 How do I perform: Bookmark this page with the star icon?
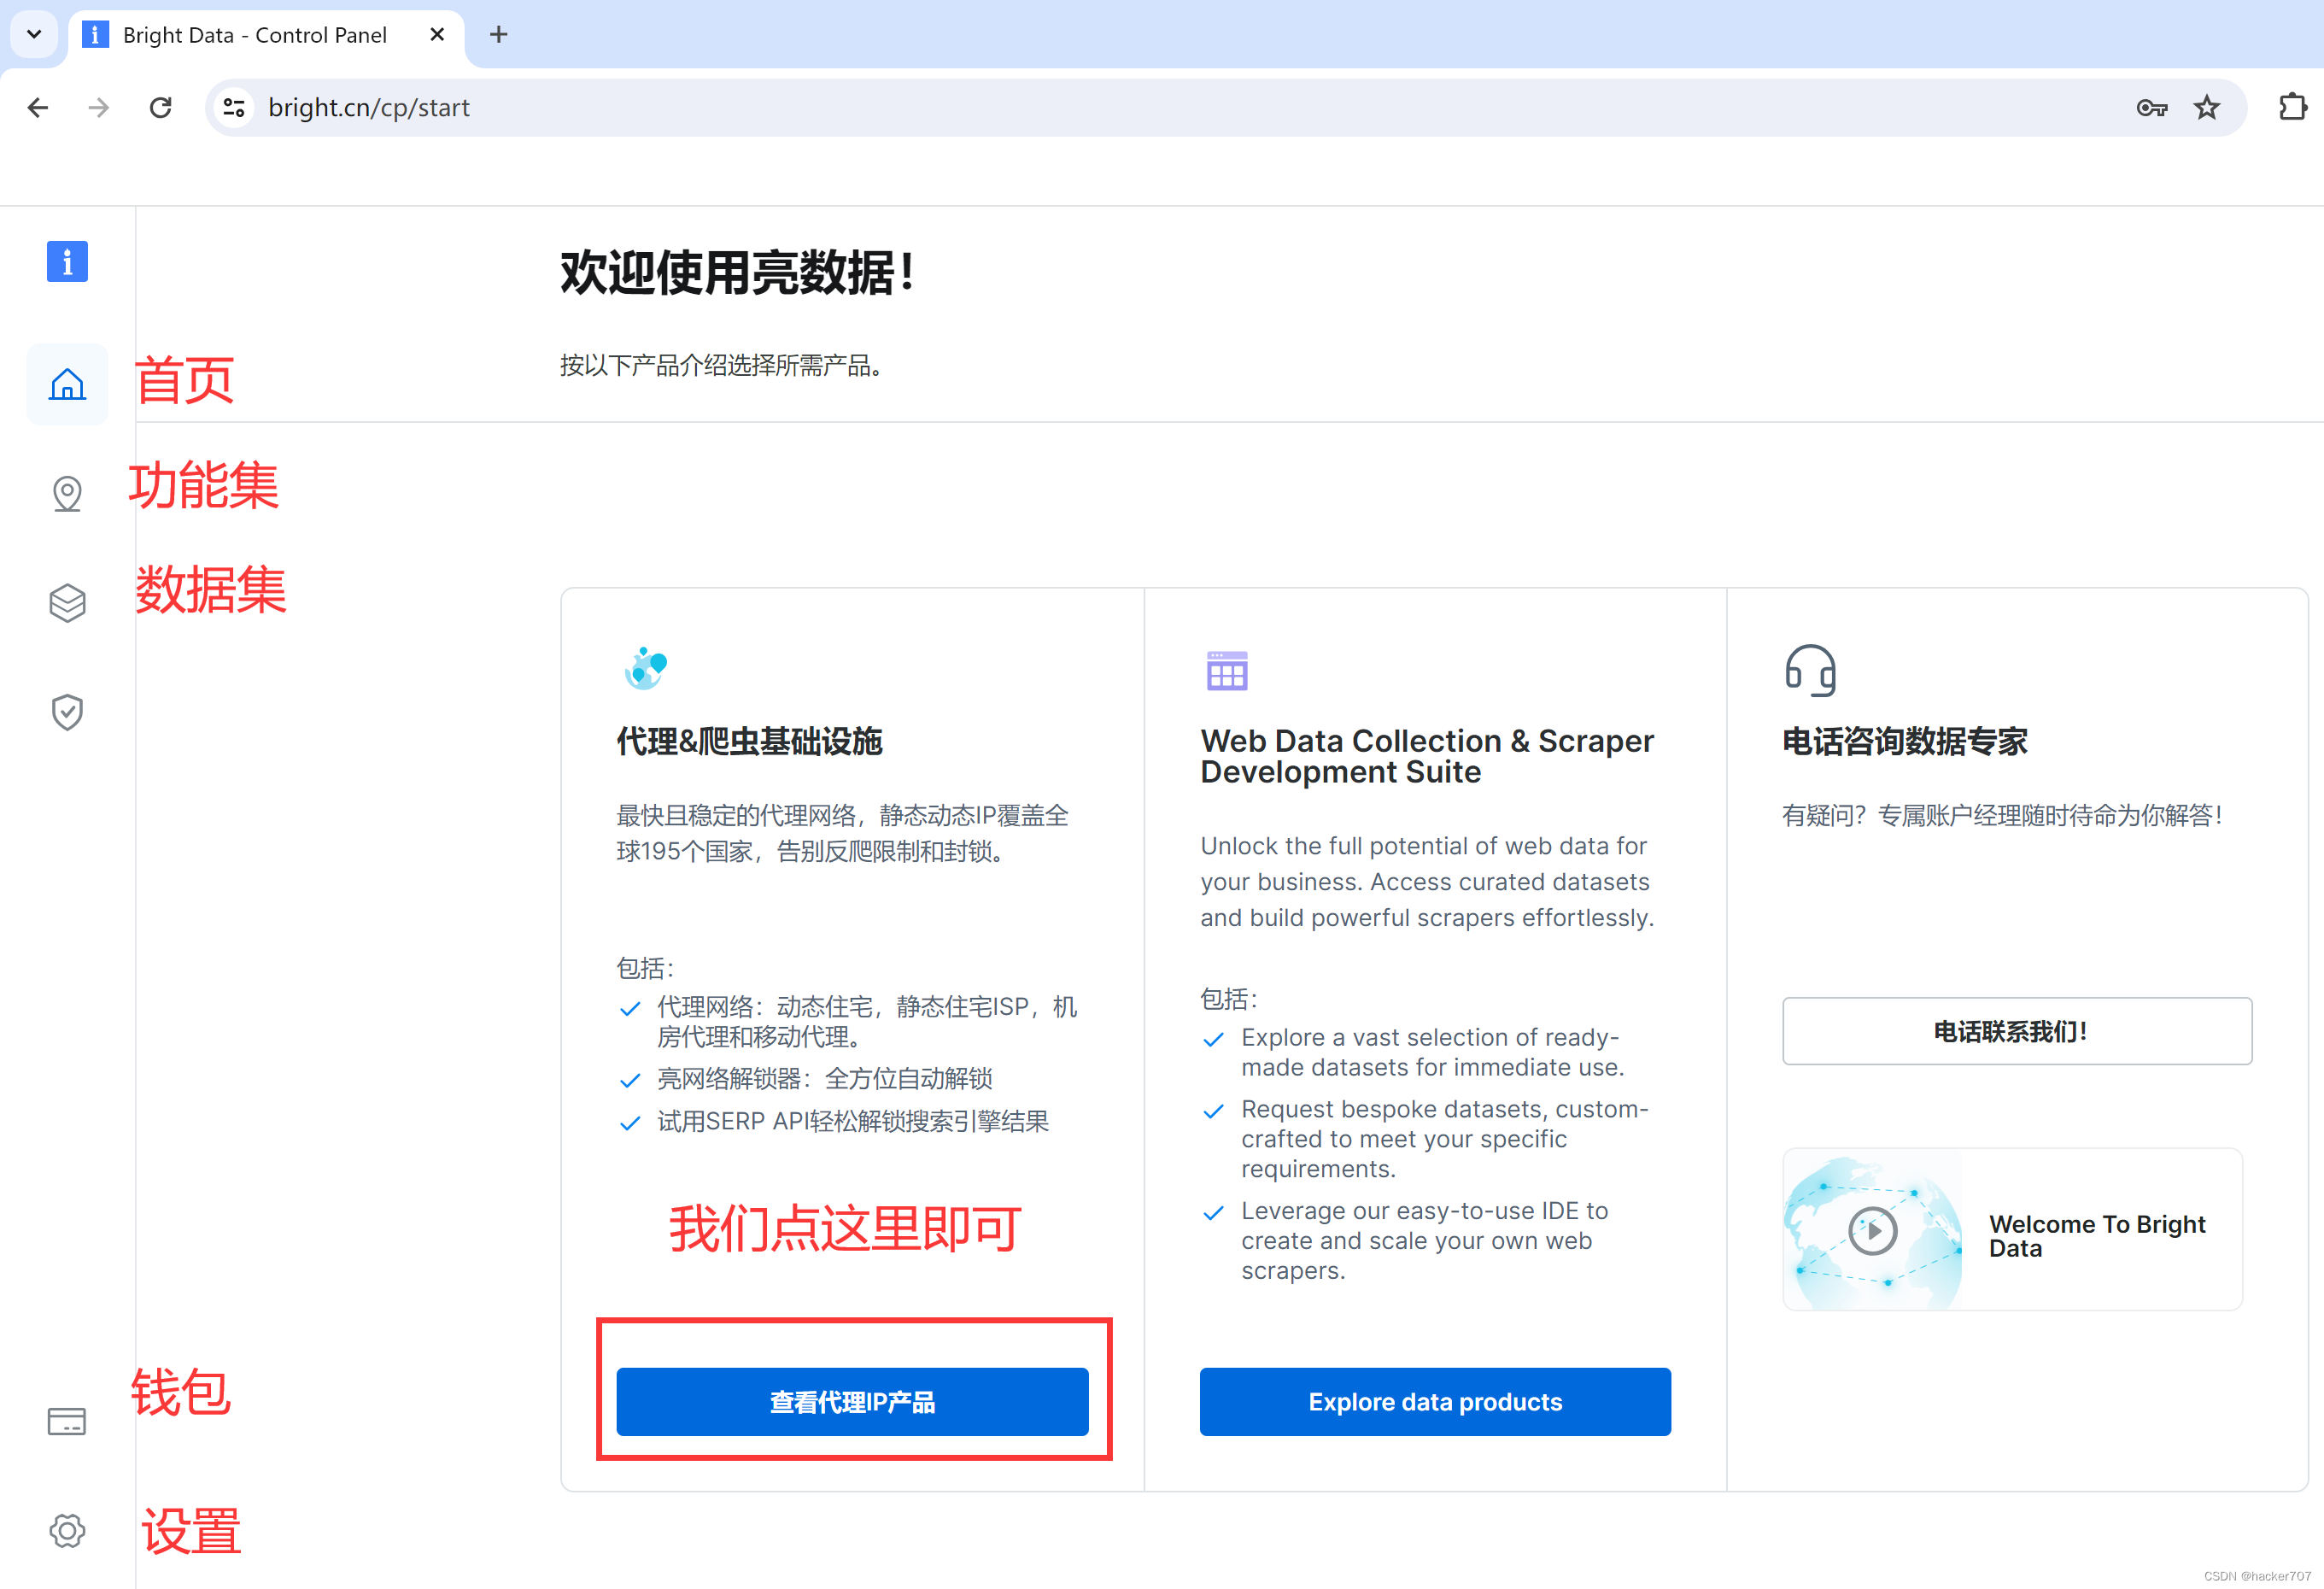click(x=2206, y=108)
